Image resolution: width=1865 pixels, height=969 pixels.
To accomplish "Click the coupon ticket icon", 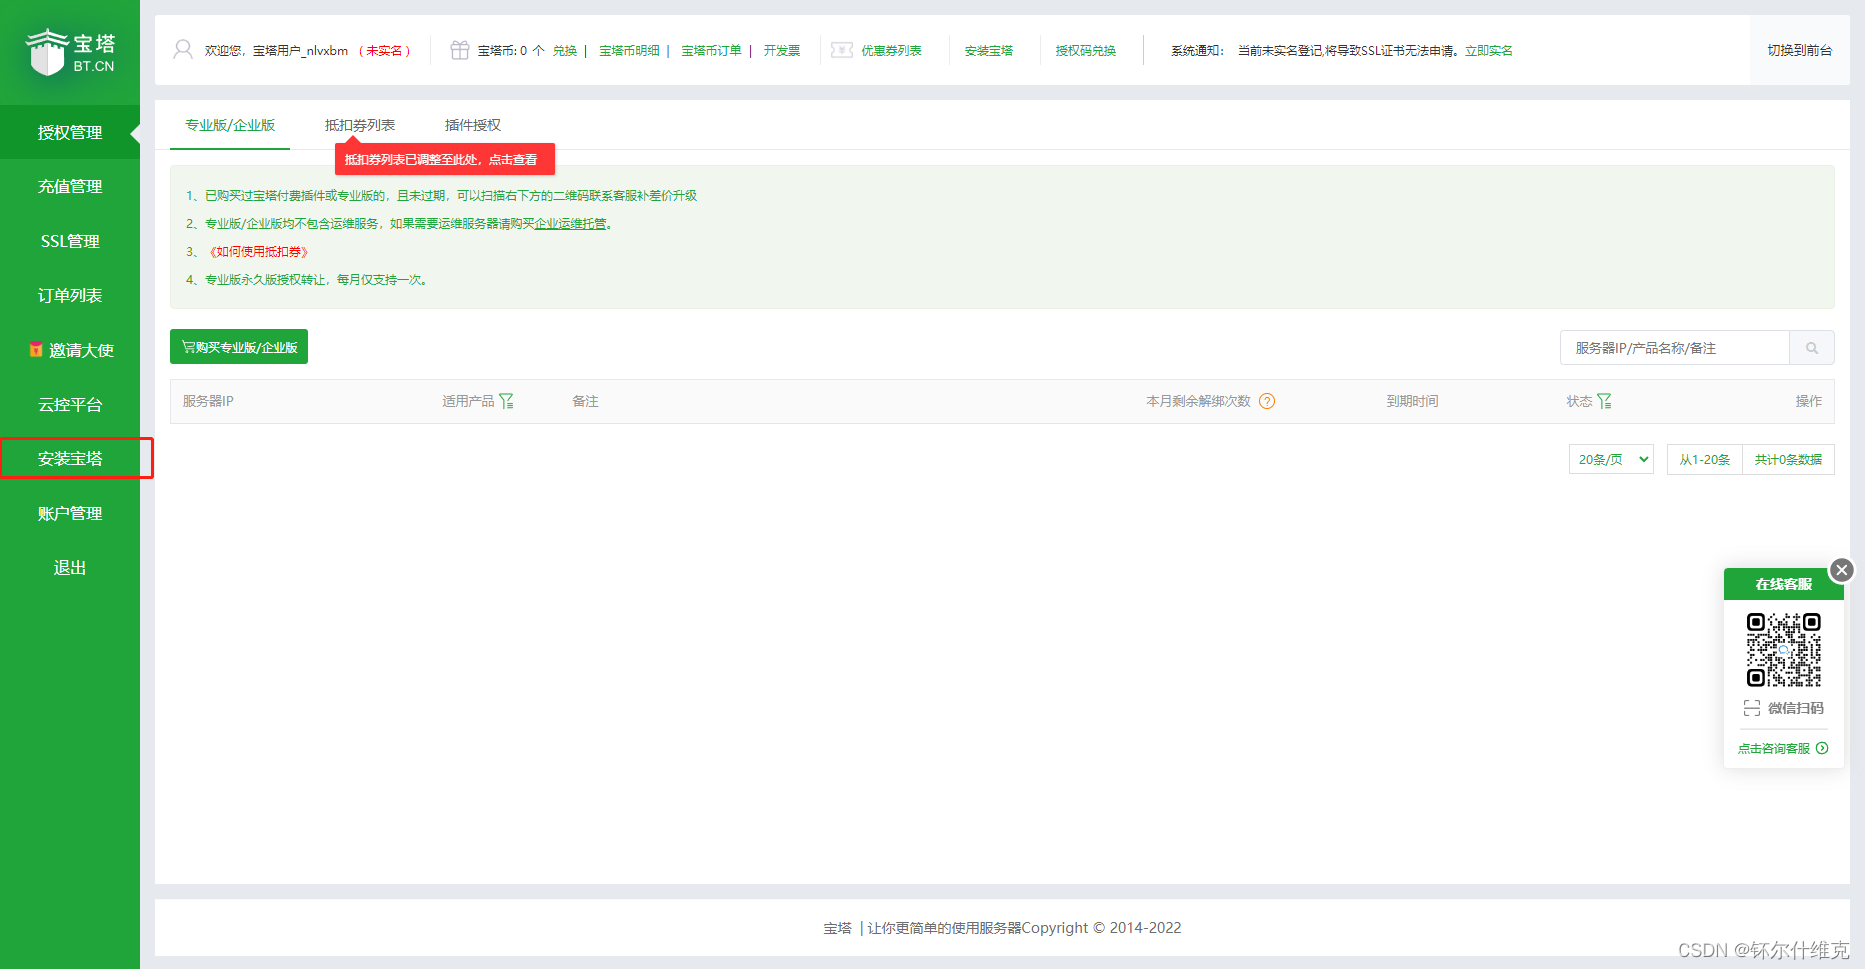I will click(x=841, y=50).
